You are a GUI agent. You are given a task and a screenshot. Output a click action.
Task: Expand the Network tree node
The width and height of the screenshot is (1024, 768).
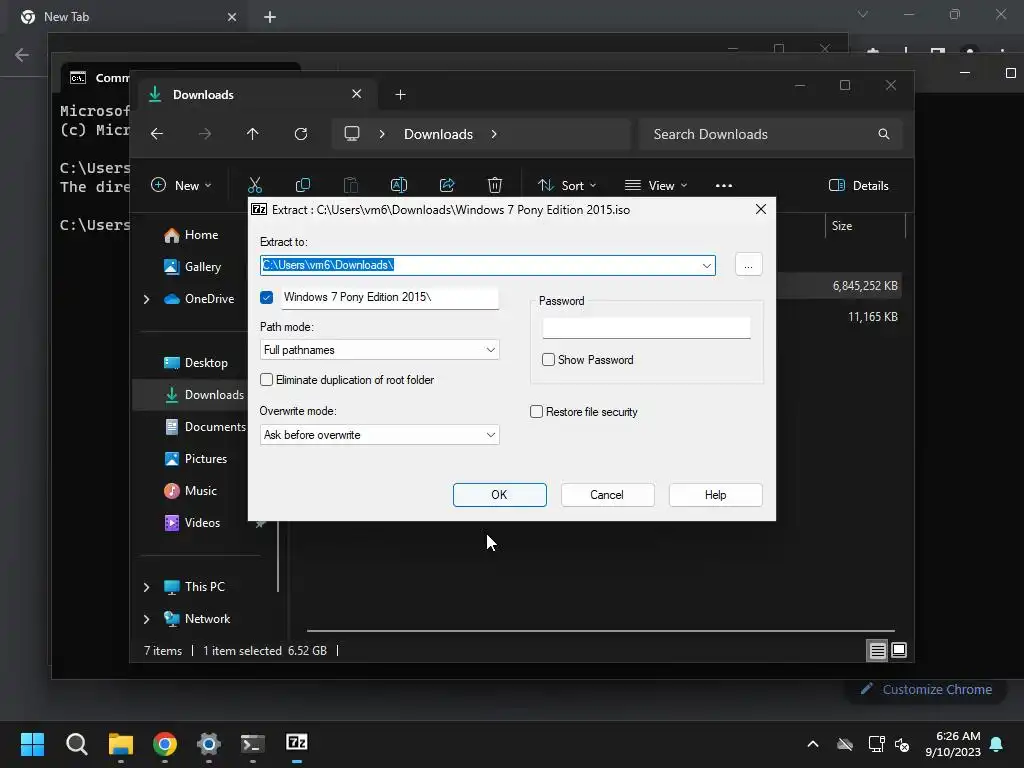tap(146, 619)
